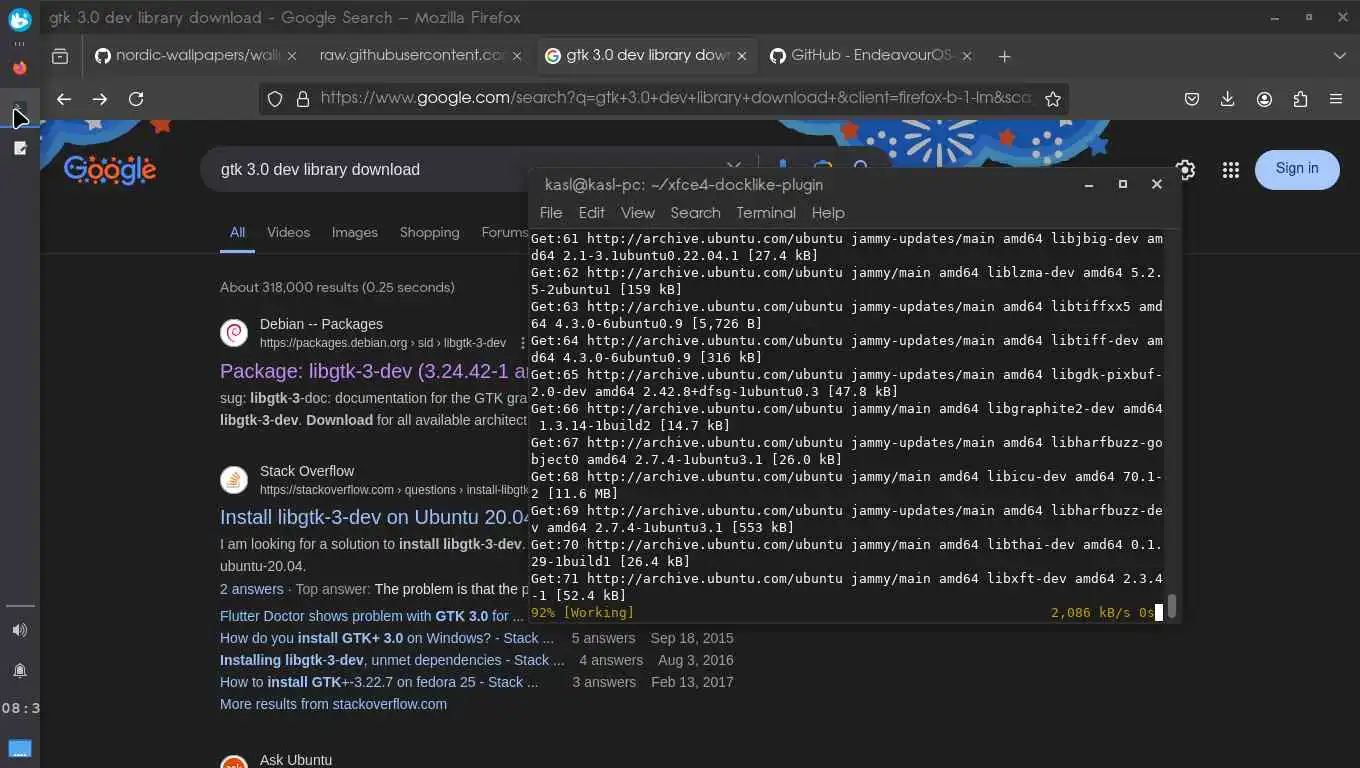Go forward in Firefox history
The height and width of the screenshot is (768, 1360).
point(100,99)
